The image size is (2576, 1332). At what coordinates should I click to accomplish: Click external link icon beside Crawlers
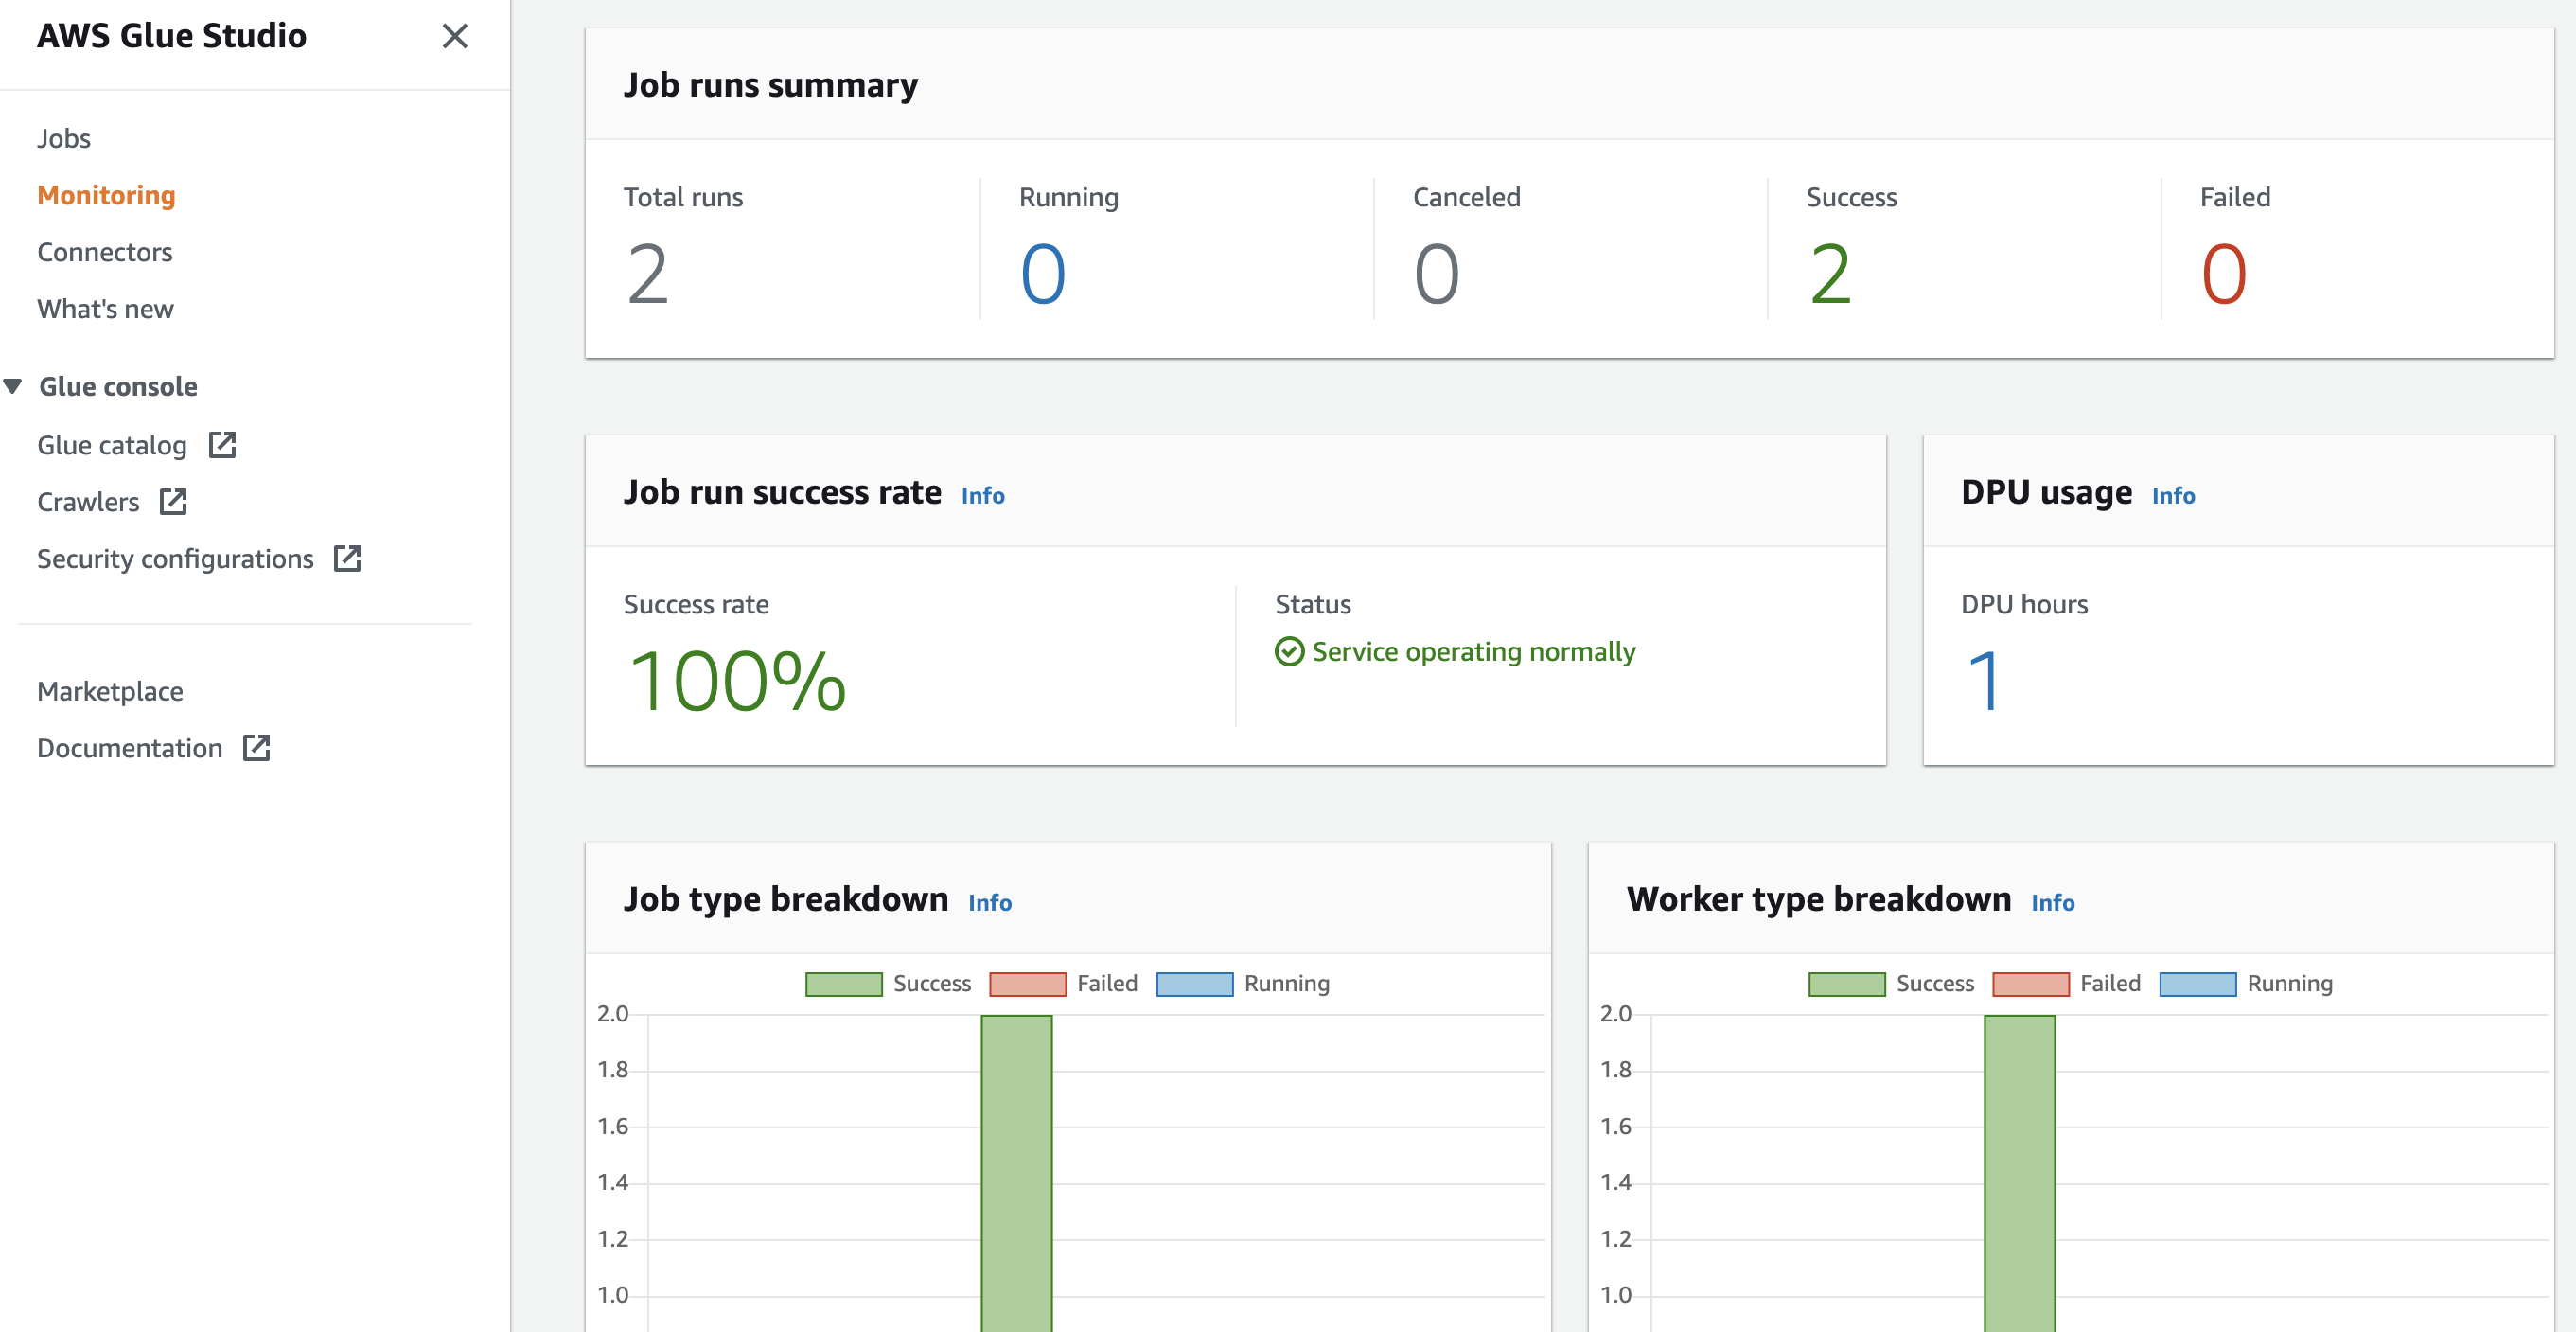click(x=173, y=501)
